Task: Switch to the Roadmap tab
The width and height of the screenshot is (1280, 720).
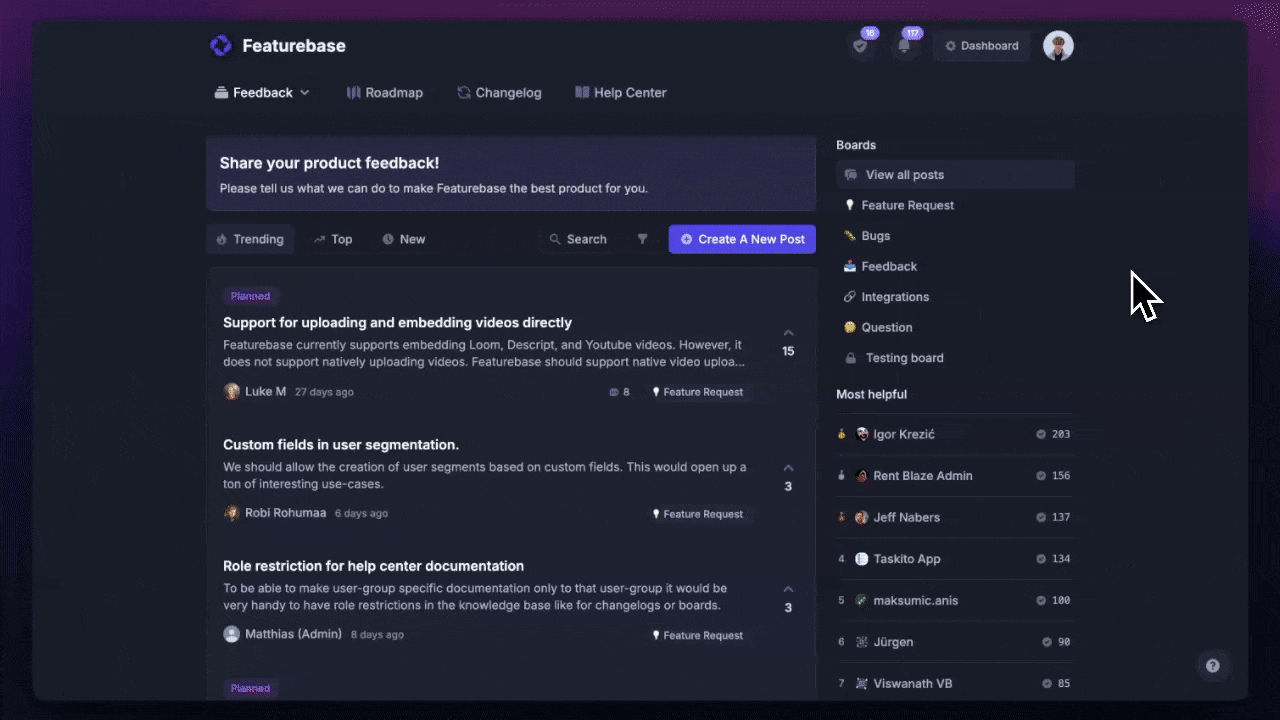Action: point(385,92)
